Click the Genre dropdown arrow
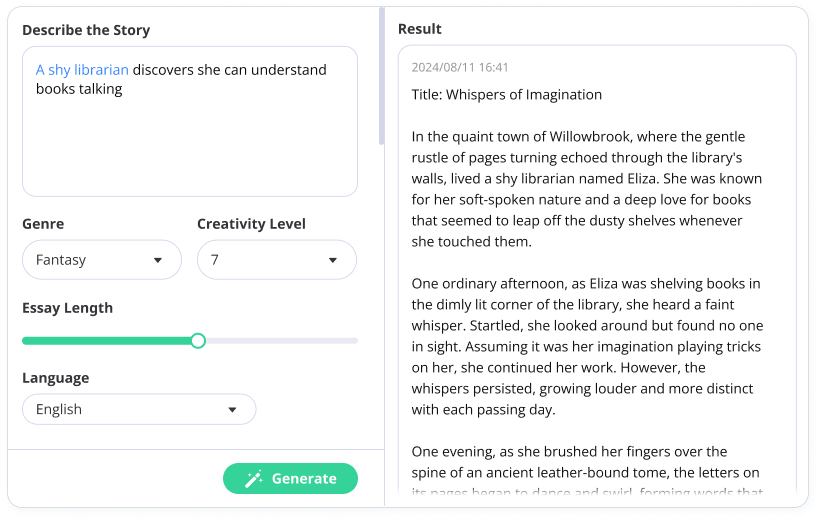 [x=158, y=260]
